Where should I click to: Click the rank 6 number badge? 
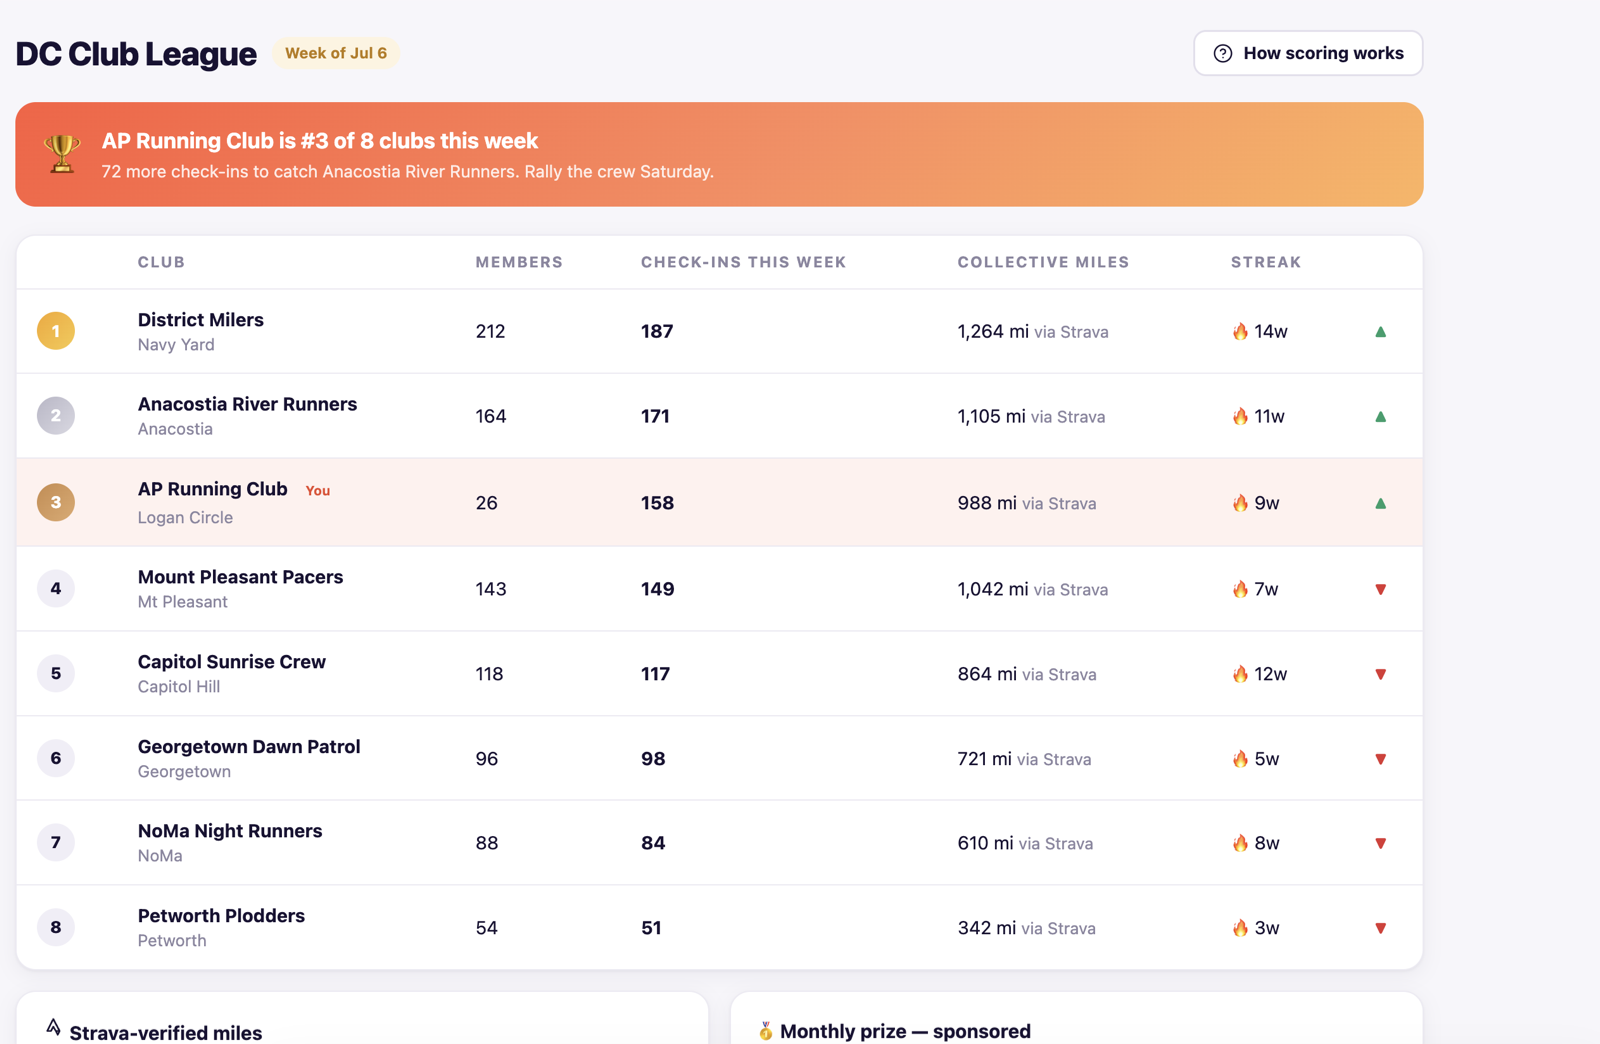point(56,758)
